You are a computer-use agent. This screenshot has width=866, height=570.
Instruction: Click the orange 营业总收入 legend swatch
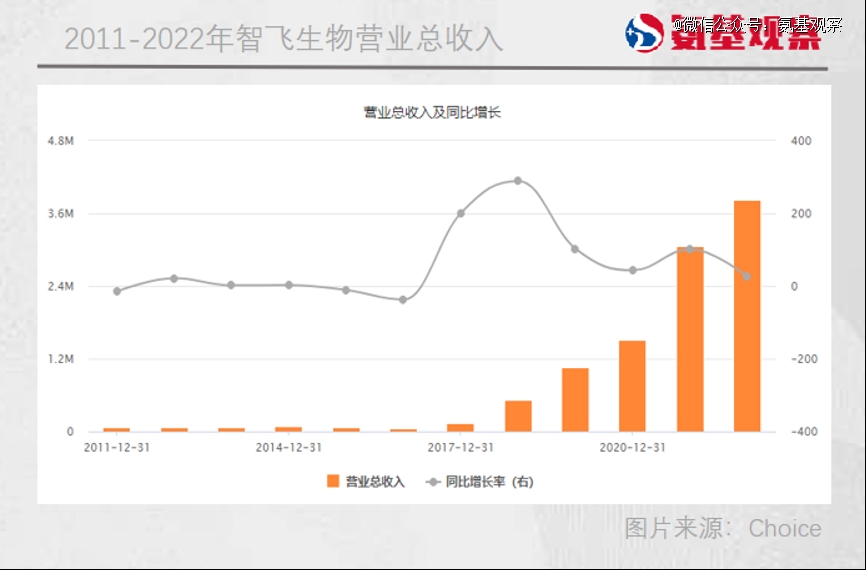(333, 481)
